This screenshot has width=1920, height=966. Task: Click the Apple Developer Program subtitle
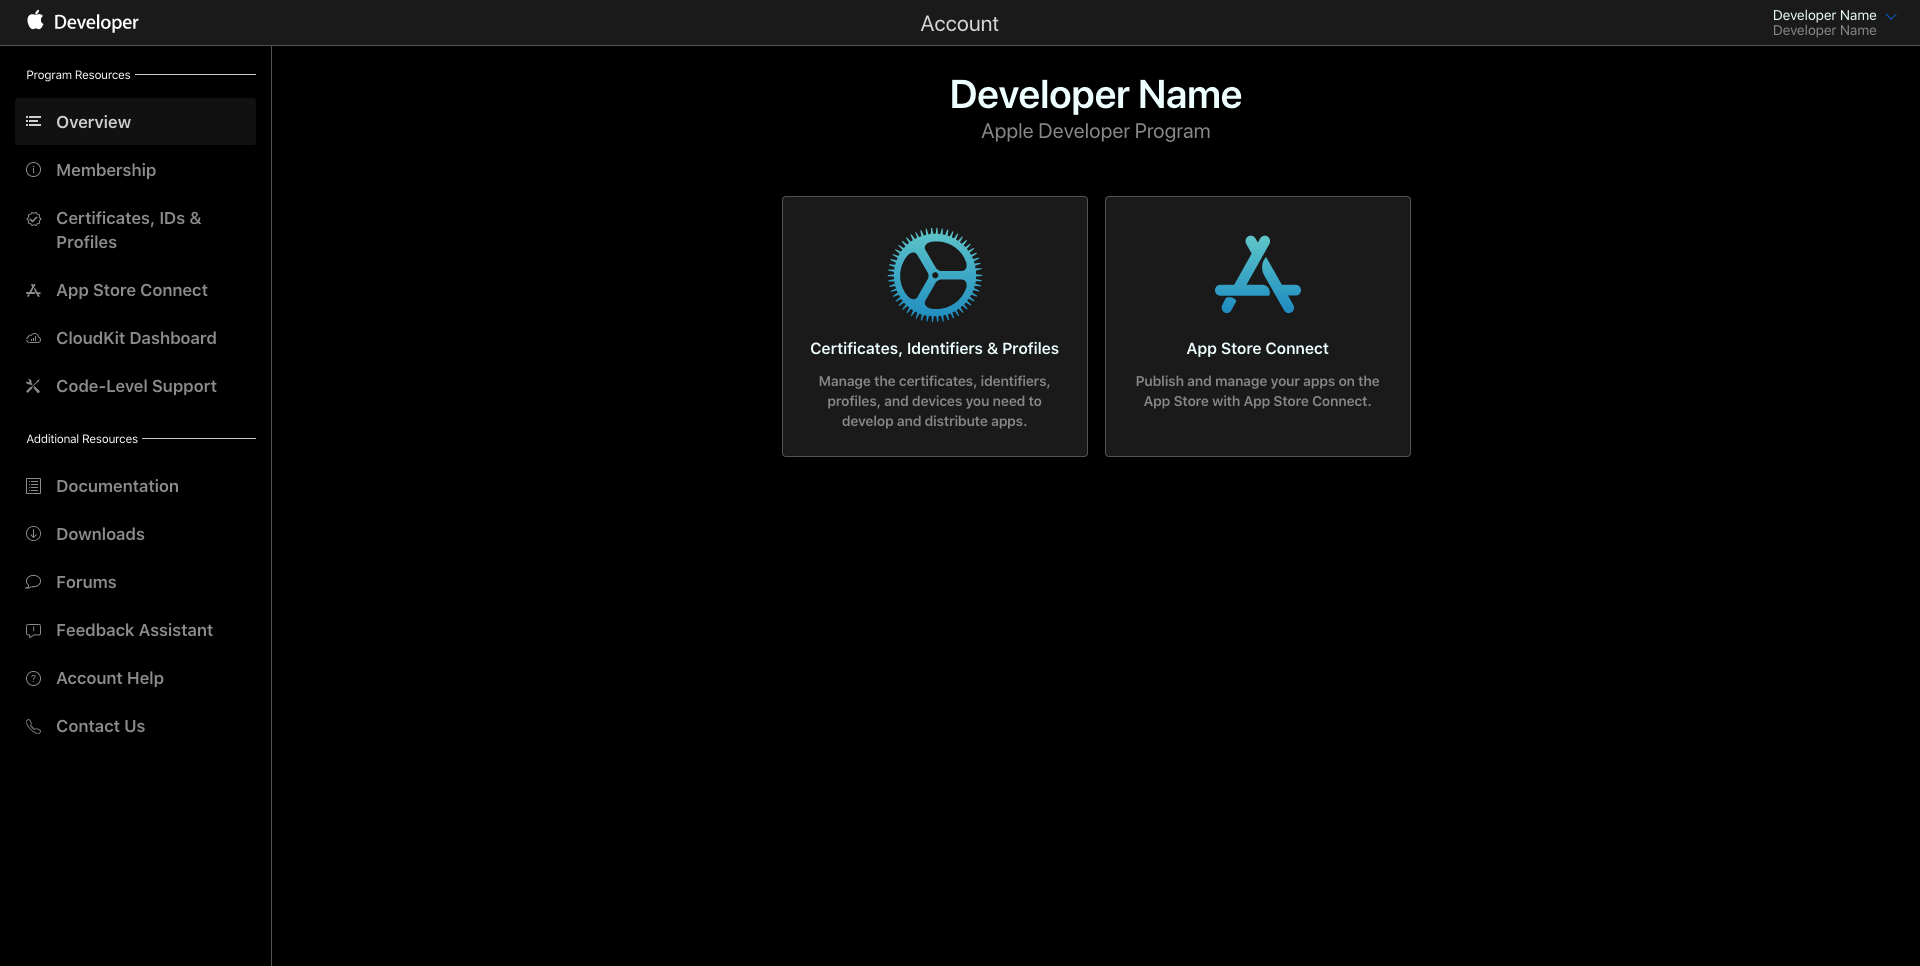[x=1095, y=131]
